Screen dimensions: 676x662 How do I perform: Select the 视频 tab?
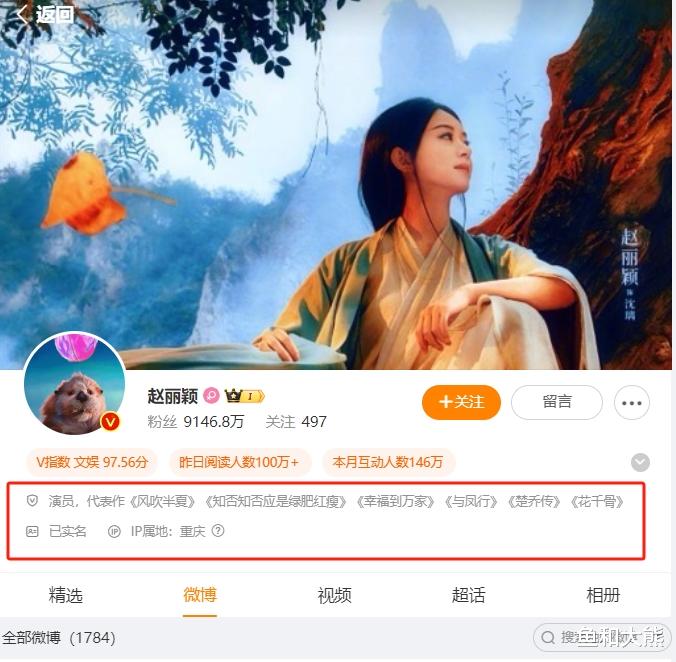(x=334, y=595)
